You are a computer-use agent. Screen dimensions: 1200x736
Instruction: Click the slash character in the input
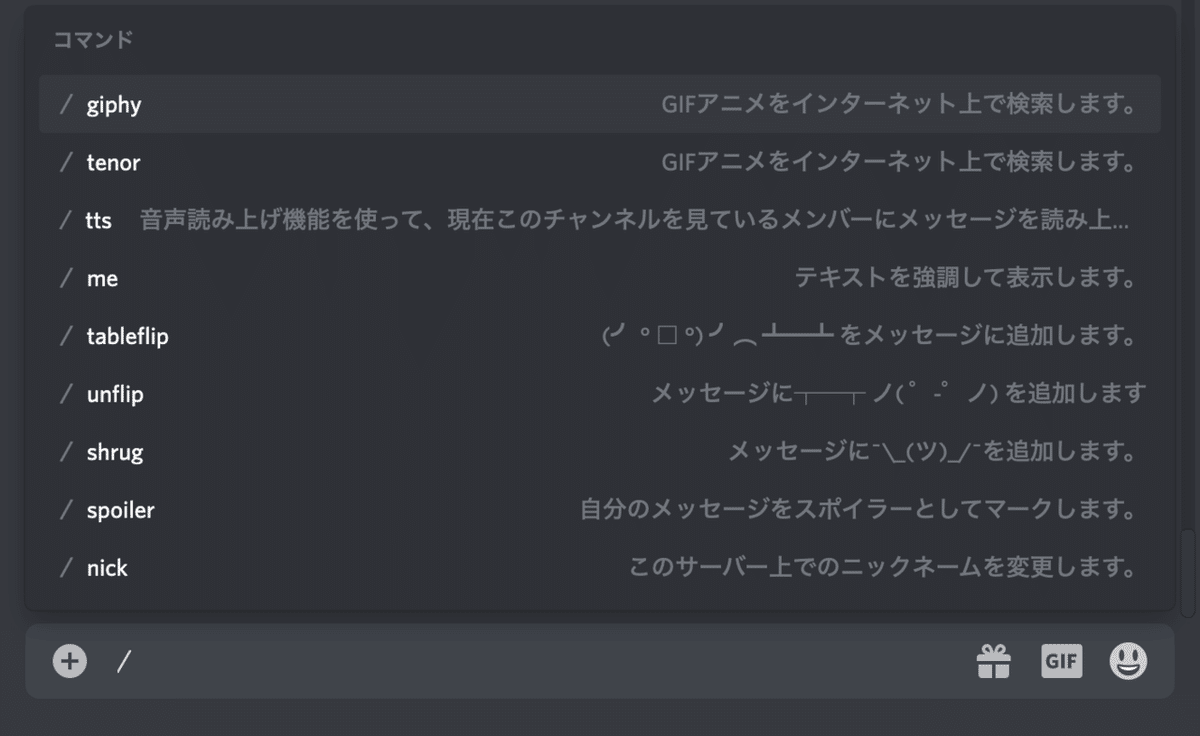coord(124,661)
